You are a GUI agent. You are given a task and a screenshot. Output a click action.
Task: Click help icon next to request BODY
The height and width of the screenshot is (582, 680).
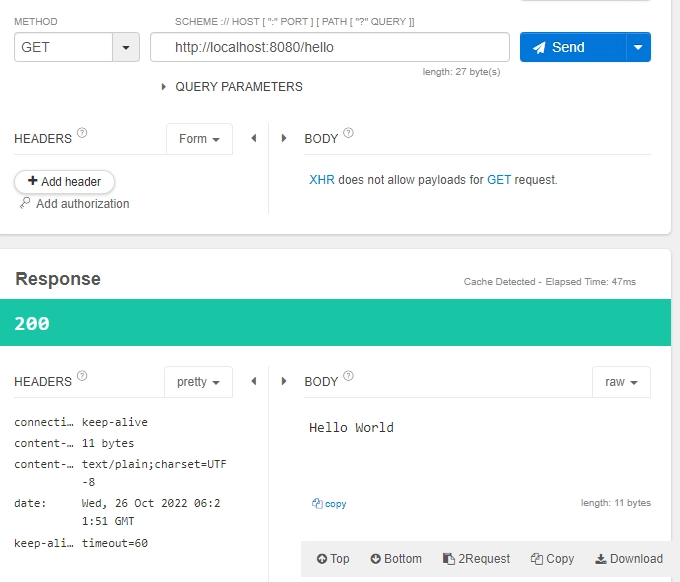tap(348, 133)
